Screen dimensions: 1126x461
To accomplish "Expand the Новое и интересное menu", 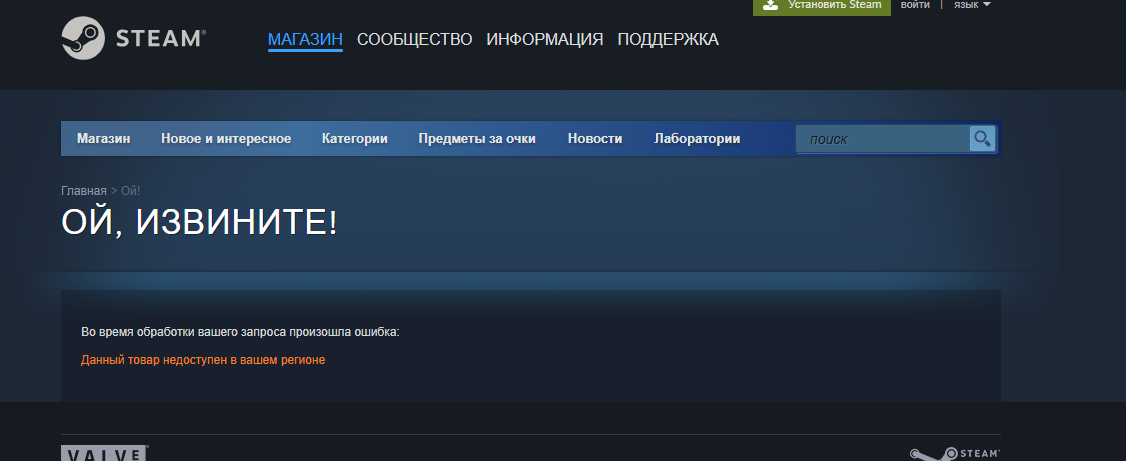I will coord(226,139).
